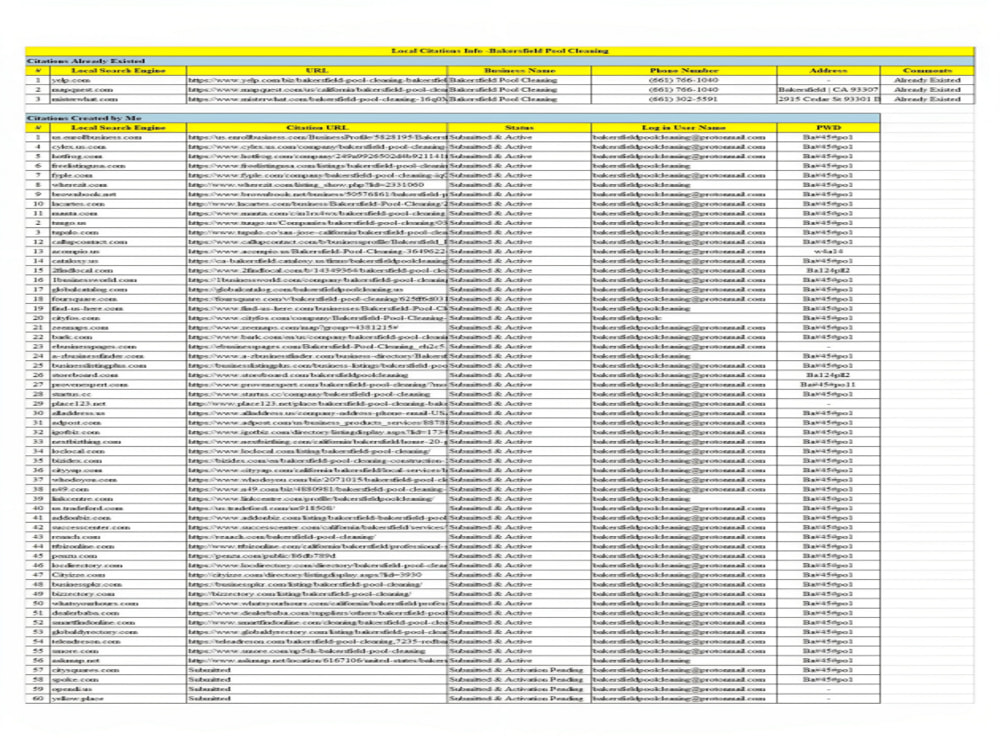Screen dimensions: 1000x750
Task: Select the dealerbaba.com cell
Action: (119, 613)
